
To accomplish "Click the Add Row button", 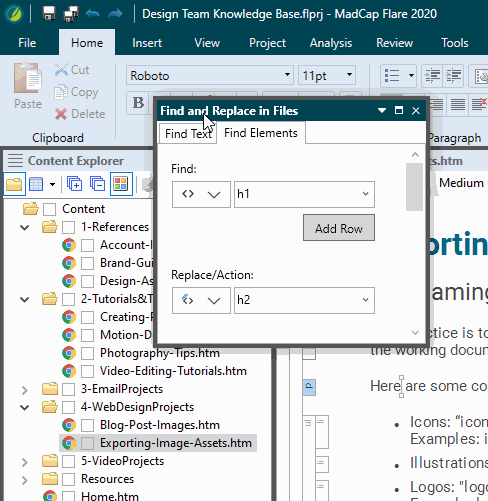I will click(339, 228).
